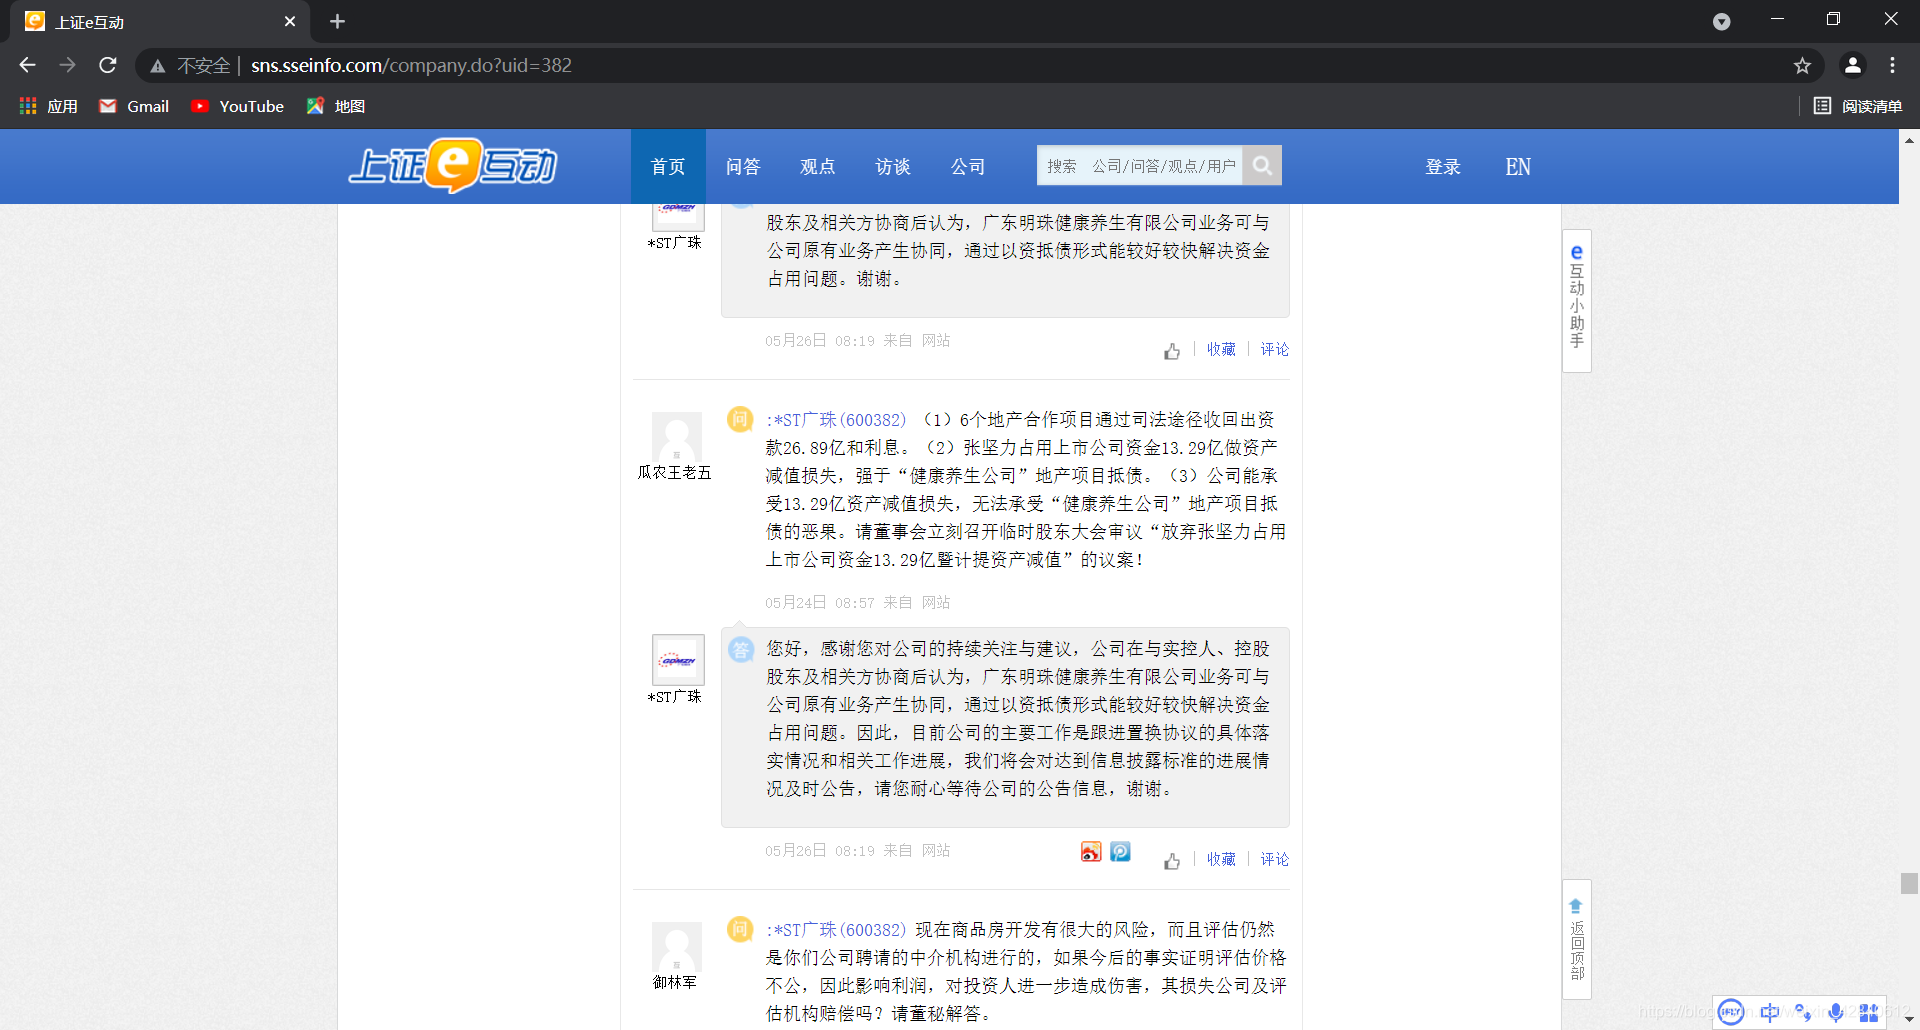The width and height of the screenshot is (1920, 1030).
Task: Share answer via Tencent Weibo icon
Action: (x=1120, y=851)
